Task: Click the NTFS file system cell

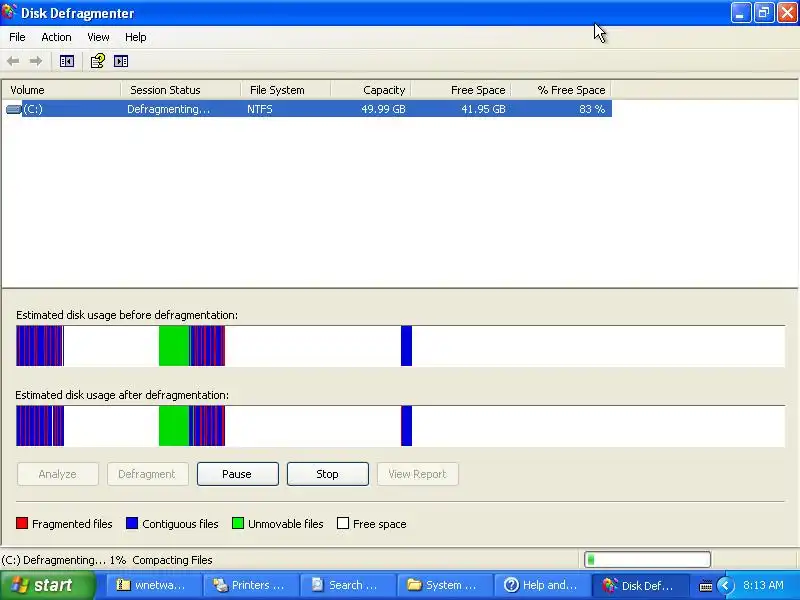Action: 260,109
